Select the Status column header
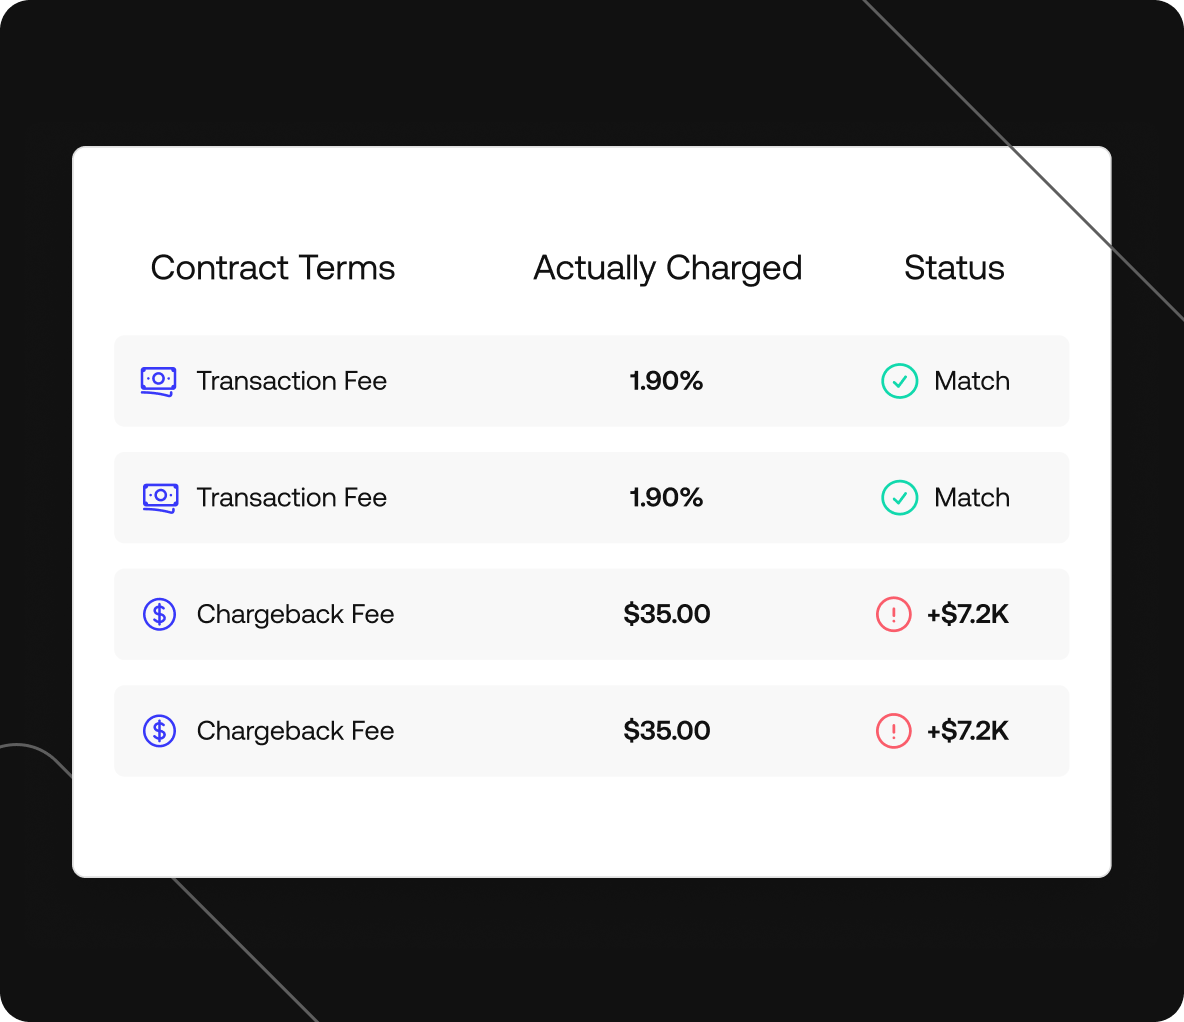The width and height of the screenshot is (1184, 1022). tap(954, 267)
